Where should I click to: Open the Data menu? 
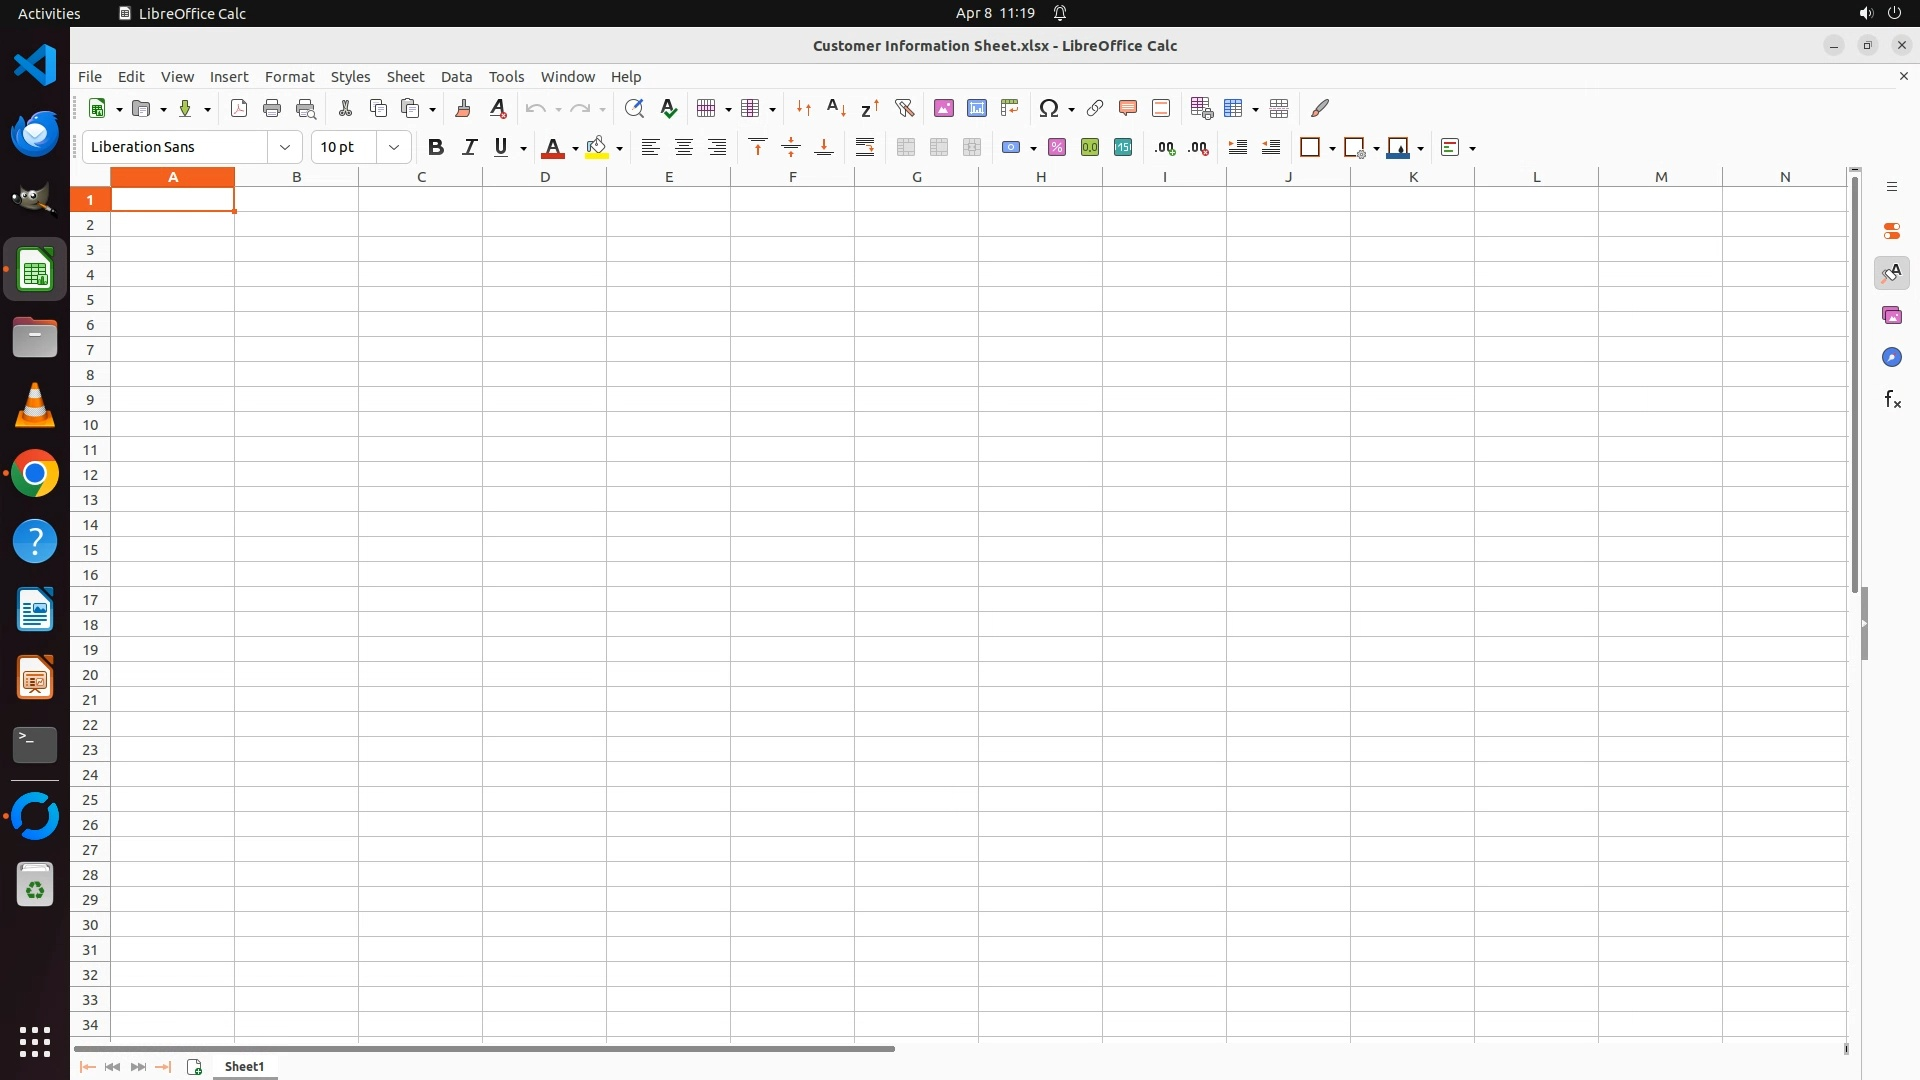coord(456,76)
